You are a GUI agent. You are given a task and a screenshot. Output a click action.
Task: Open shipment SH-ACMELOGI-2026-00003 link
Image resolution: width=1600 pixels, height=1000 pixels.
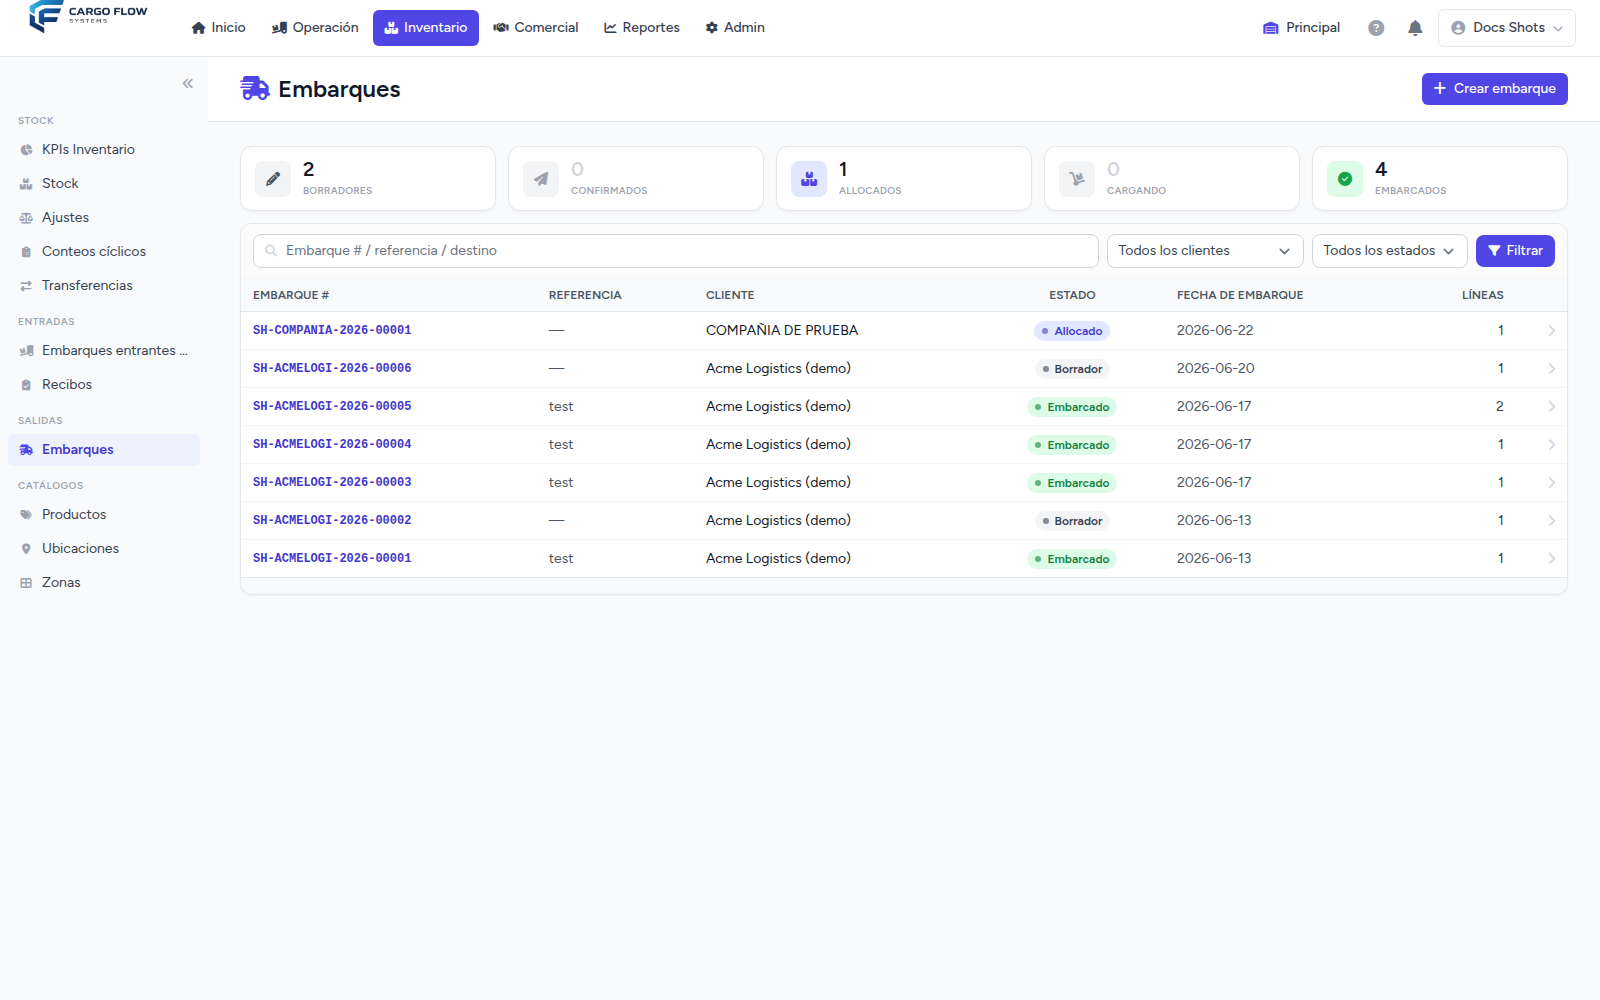coord(332,482)
